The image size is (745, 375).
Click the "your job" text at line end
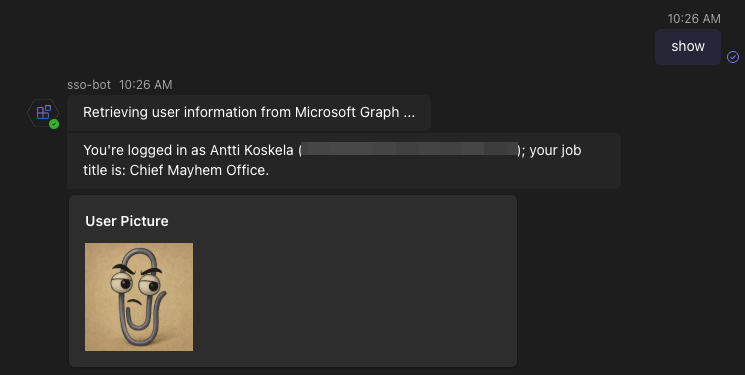click(555, 150)
